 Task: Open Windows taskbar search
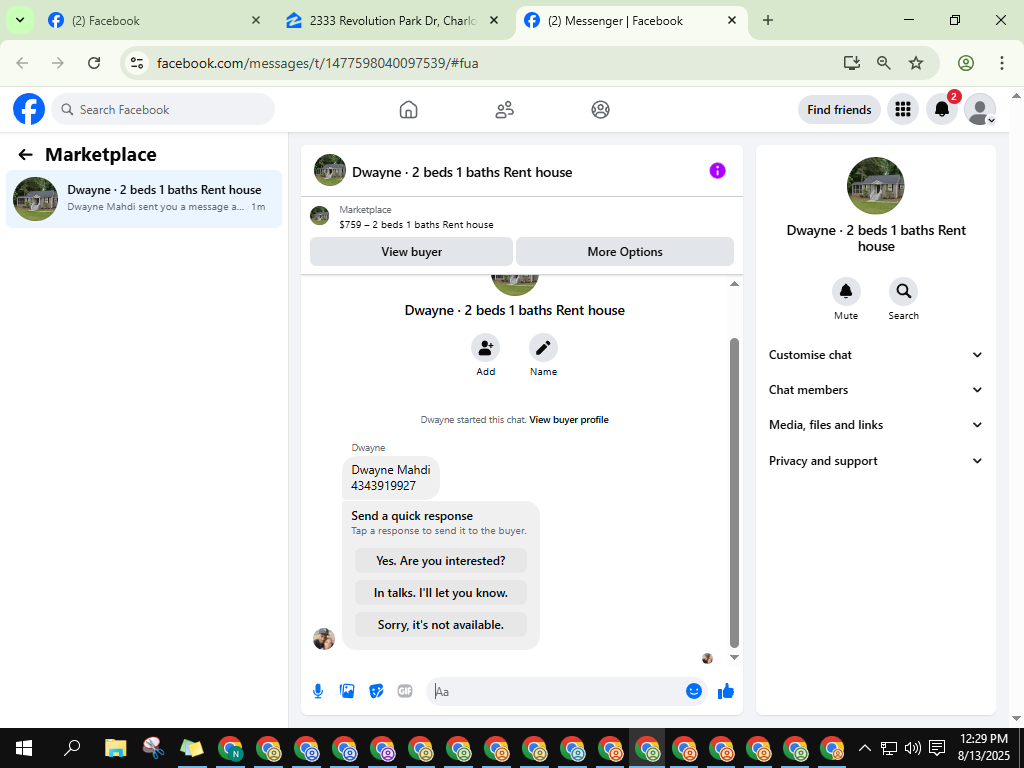coord(72,748)
